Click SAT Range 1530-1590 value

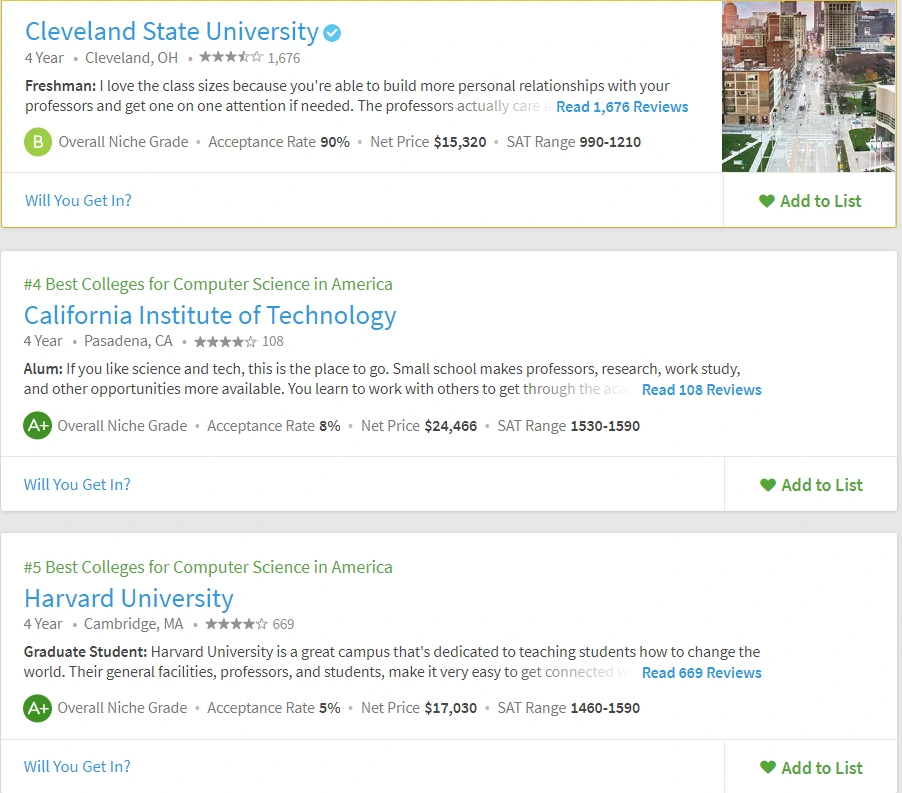tap(605, 426)
